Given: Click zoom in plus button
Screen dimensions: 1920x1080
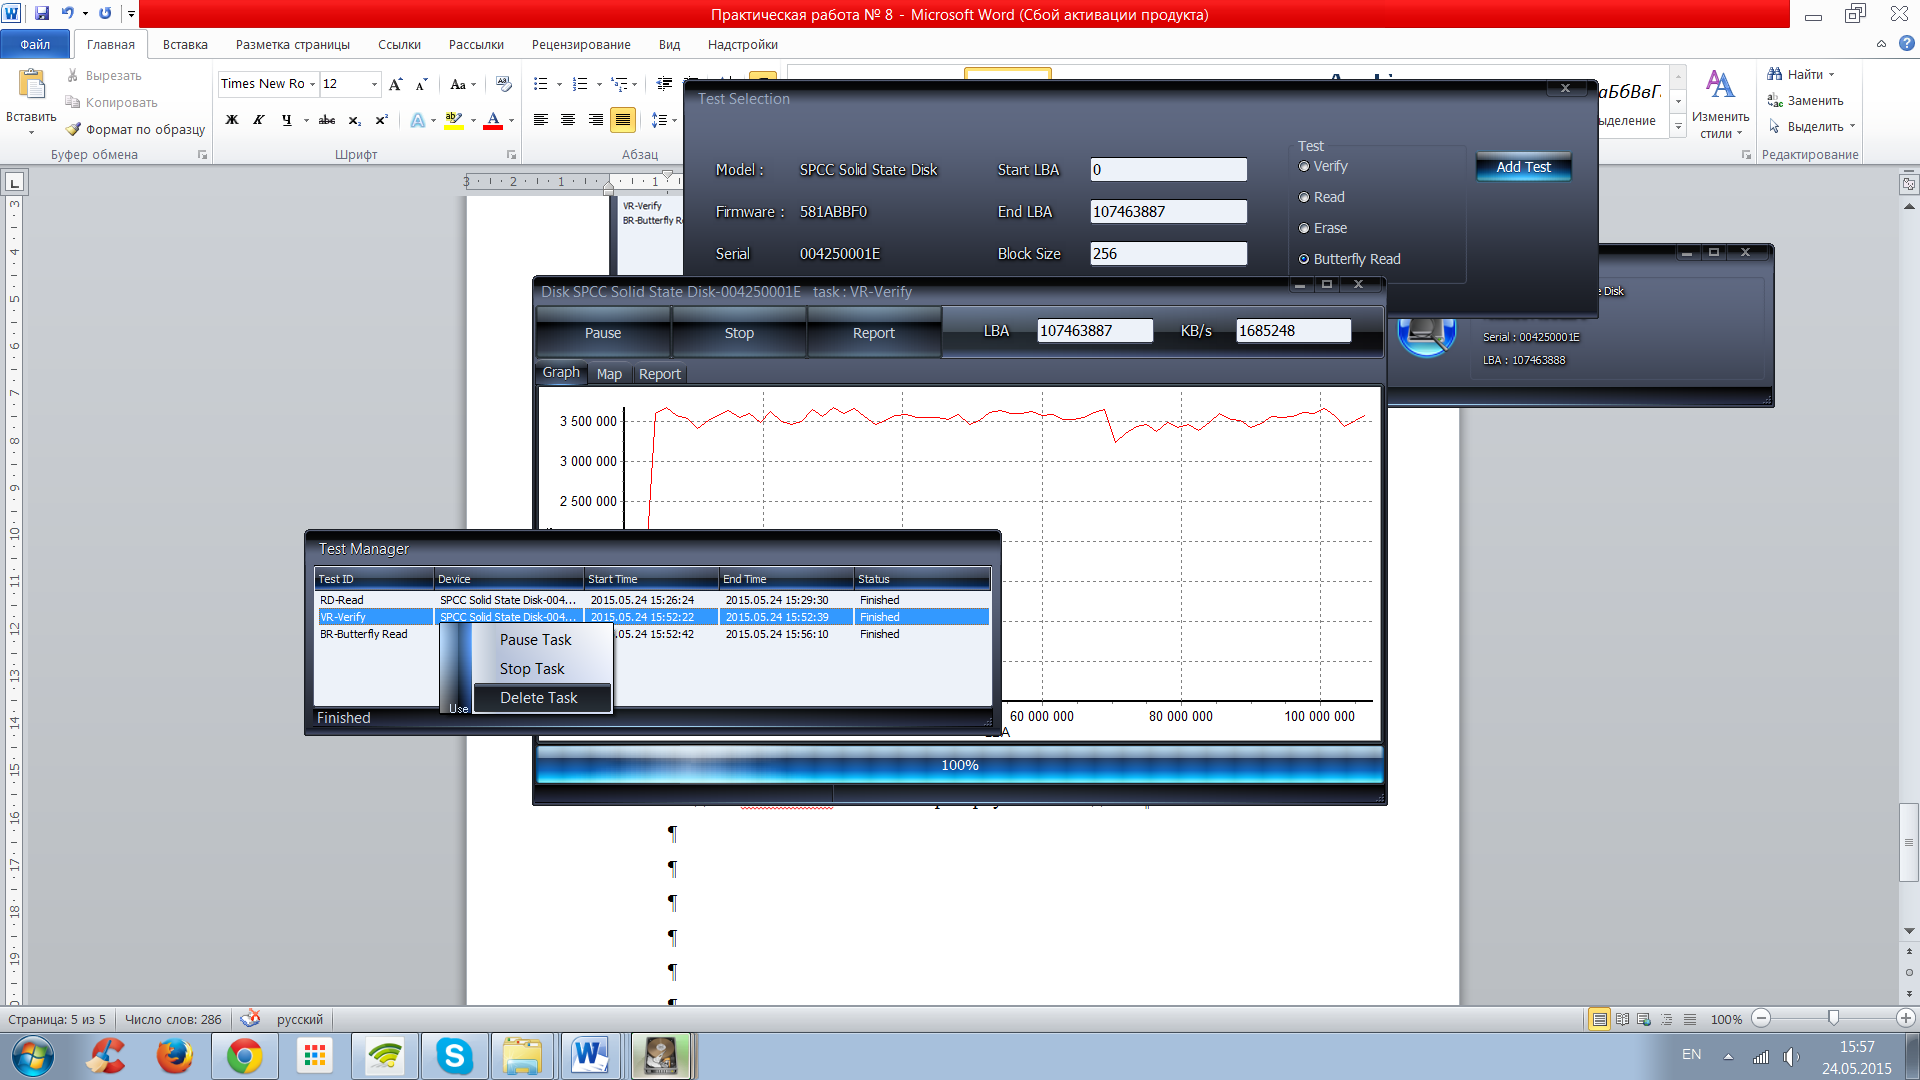Looking at the screenshot, I should pyautogui.click(x=1906, y=1018).
